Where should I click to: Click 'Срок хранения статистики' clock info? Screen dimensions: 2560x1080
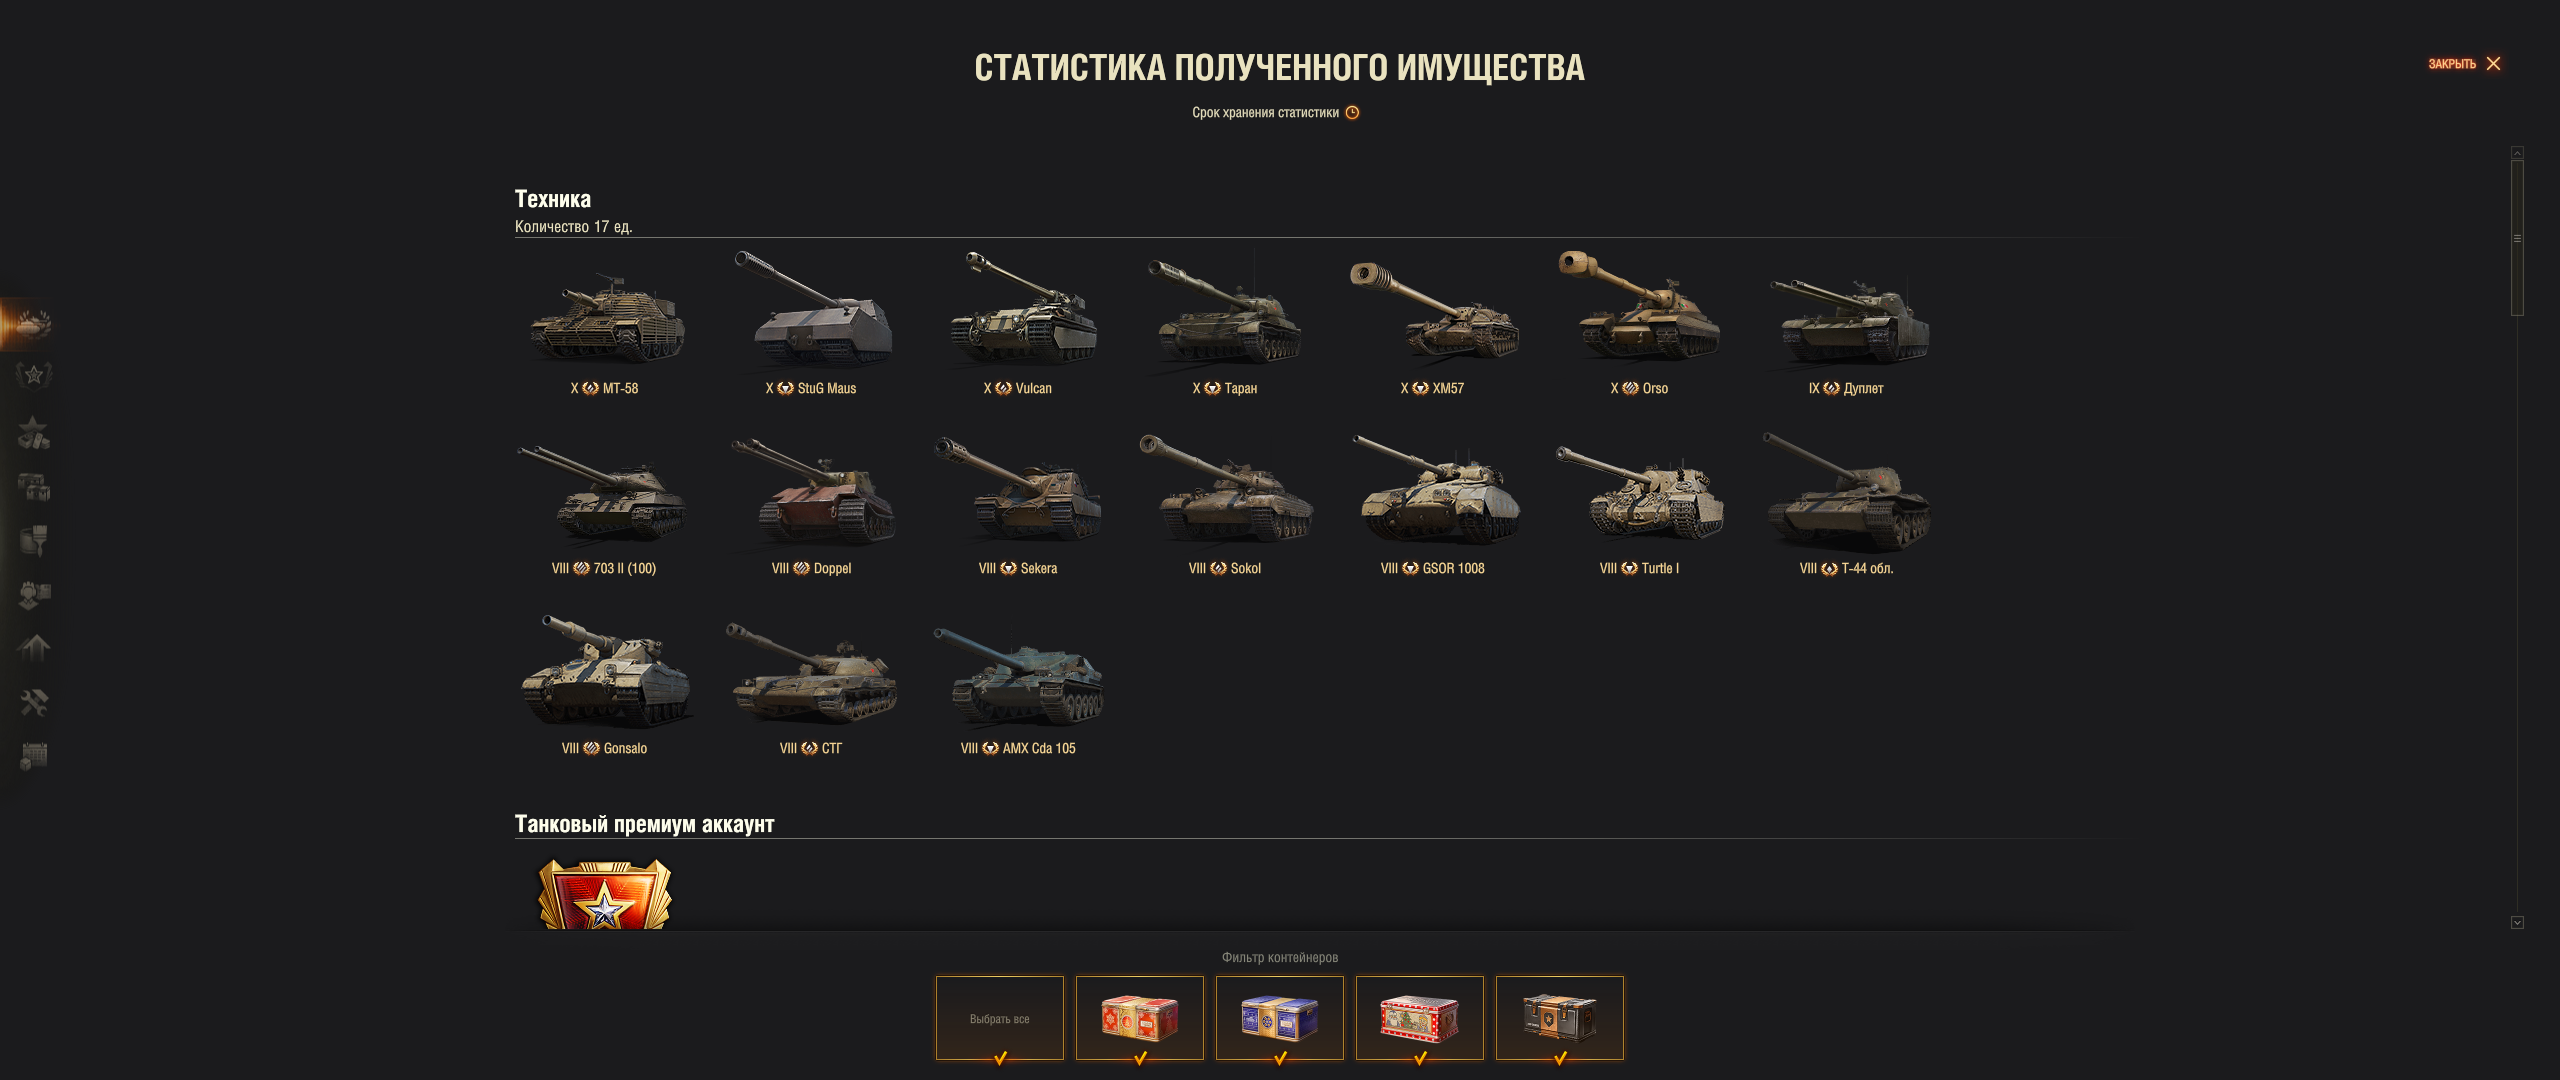[1275, 113]
